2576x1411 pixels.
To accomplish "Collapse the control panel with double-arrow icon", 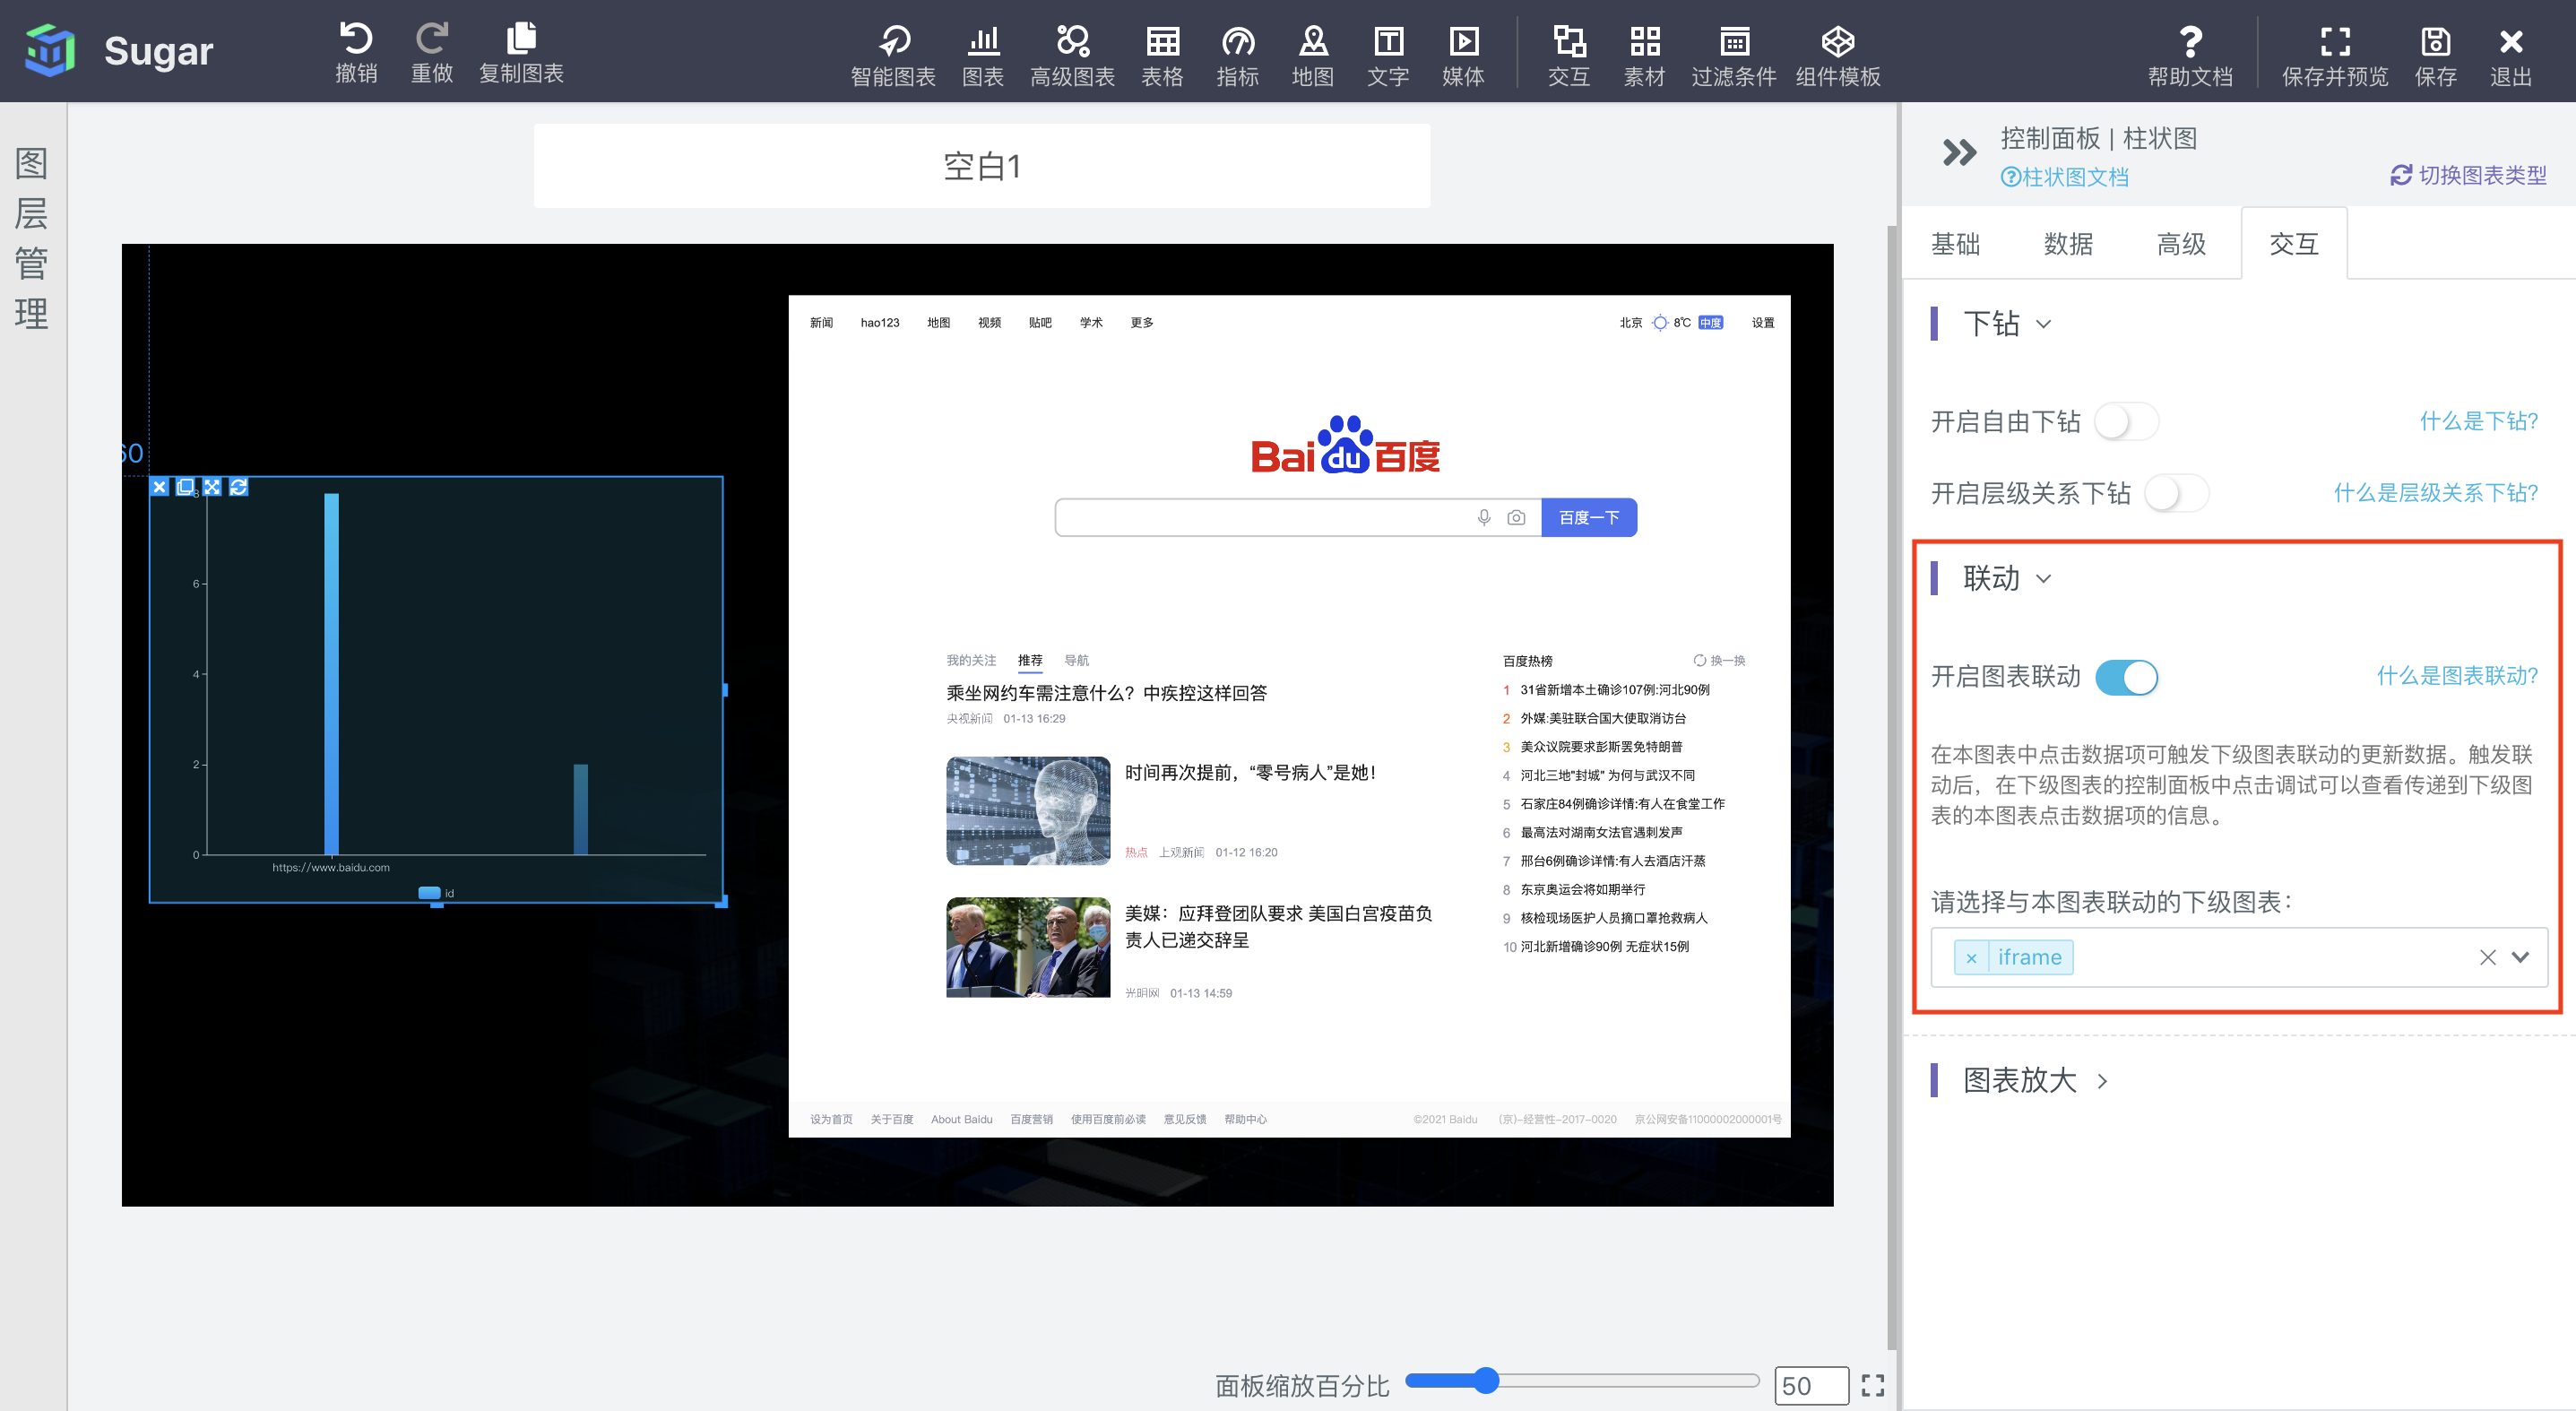I will [1959, 153].
